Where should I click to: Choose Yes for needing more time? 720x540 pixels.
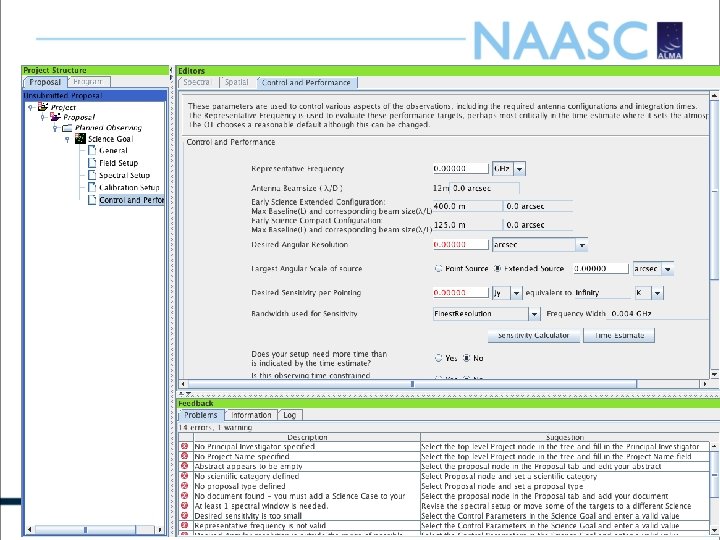point(439,358)
